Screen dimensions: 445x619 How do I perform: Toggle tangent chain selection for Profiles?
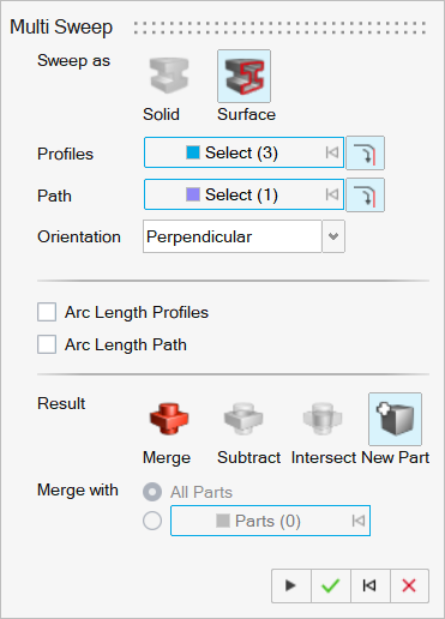(365, 153)
